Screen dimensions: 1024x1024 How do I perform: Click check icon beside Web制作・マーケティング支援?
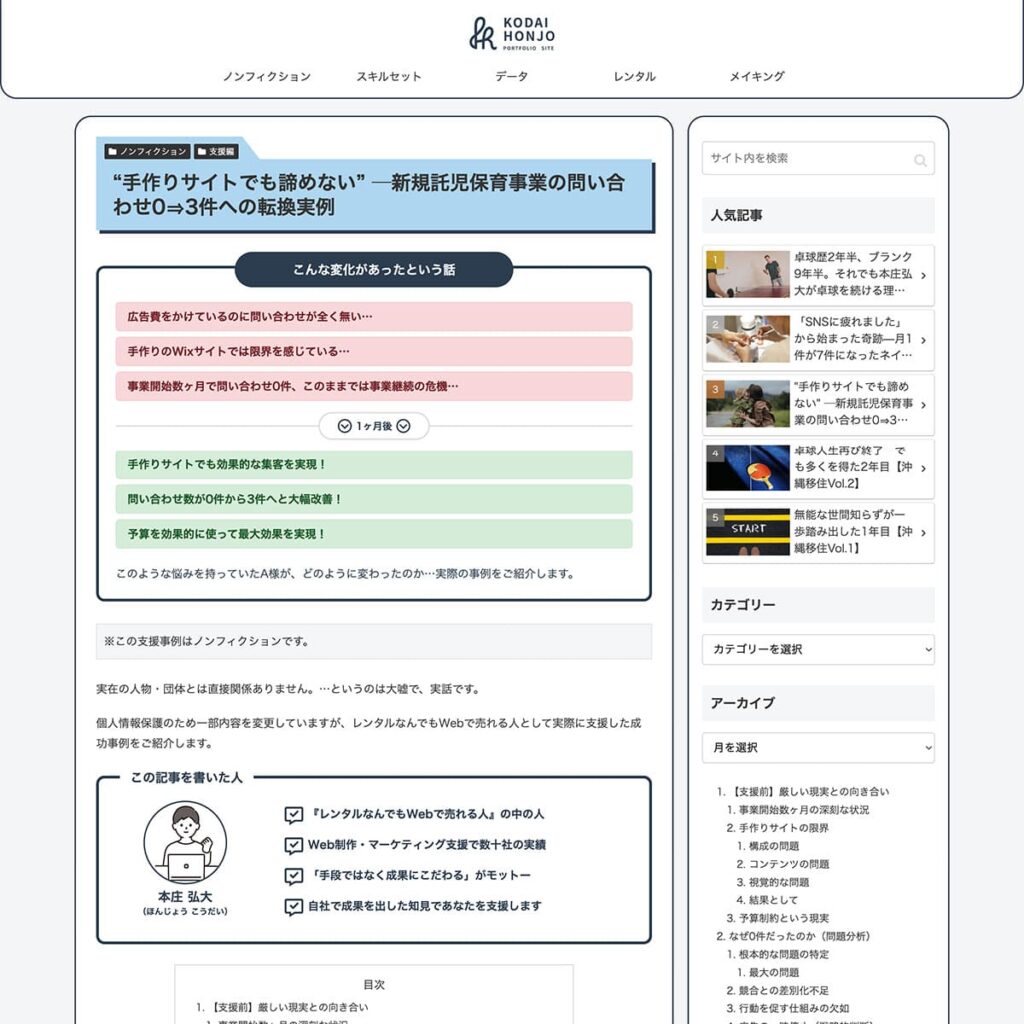(x=293, y=845)
